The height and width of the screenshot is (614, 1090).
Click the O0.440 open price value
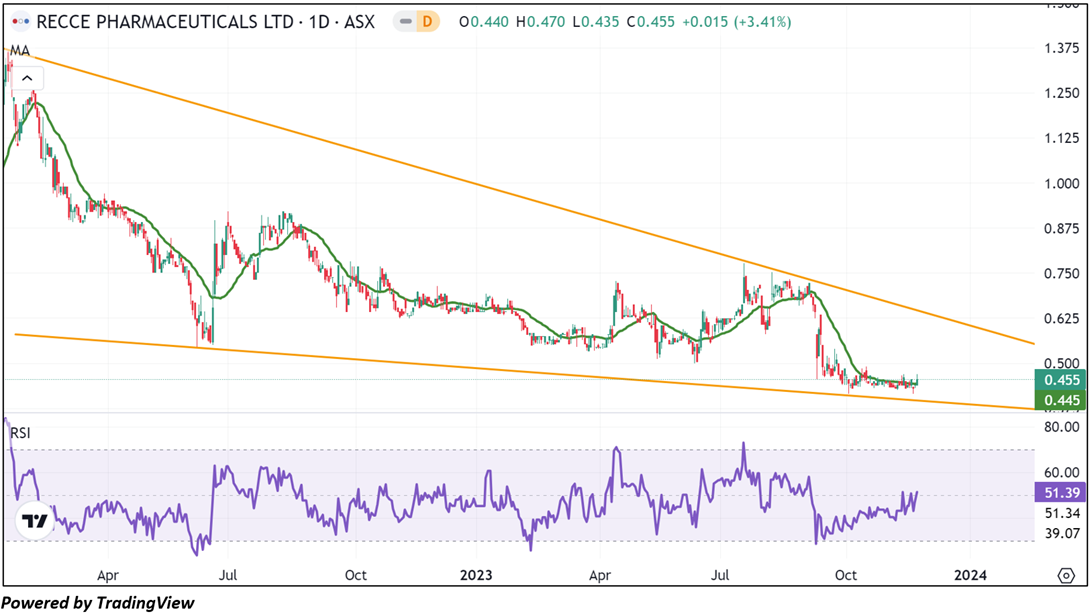484,22
